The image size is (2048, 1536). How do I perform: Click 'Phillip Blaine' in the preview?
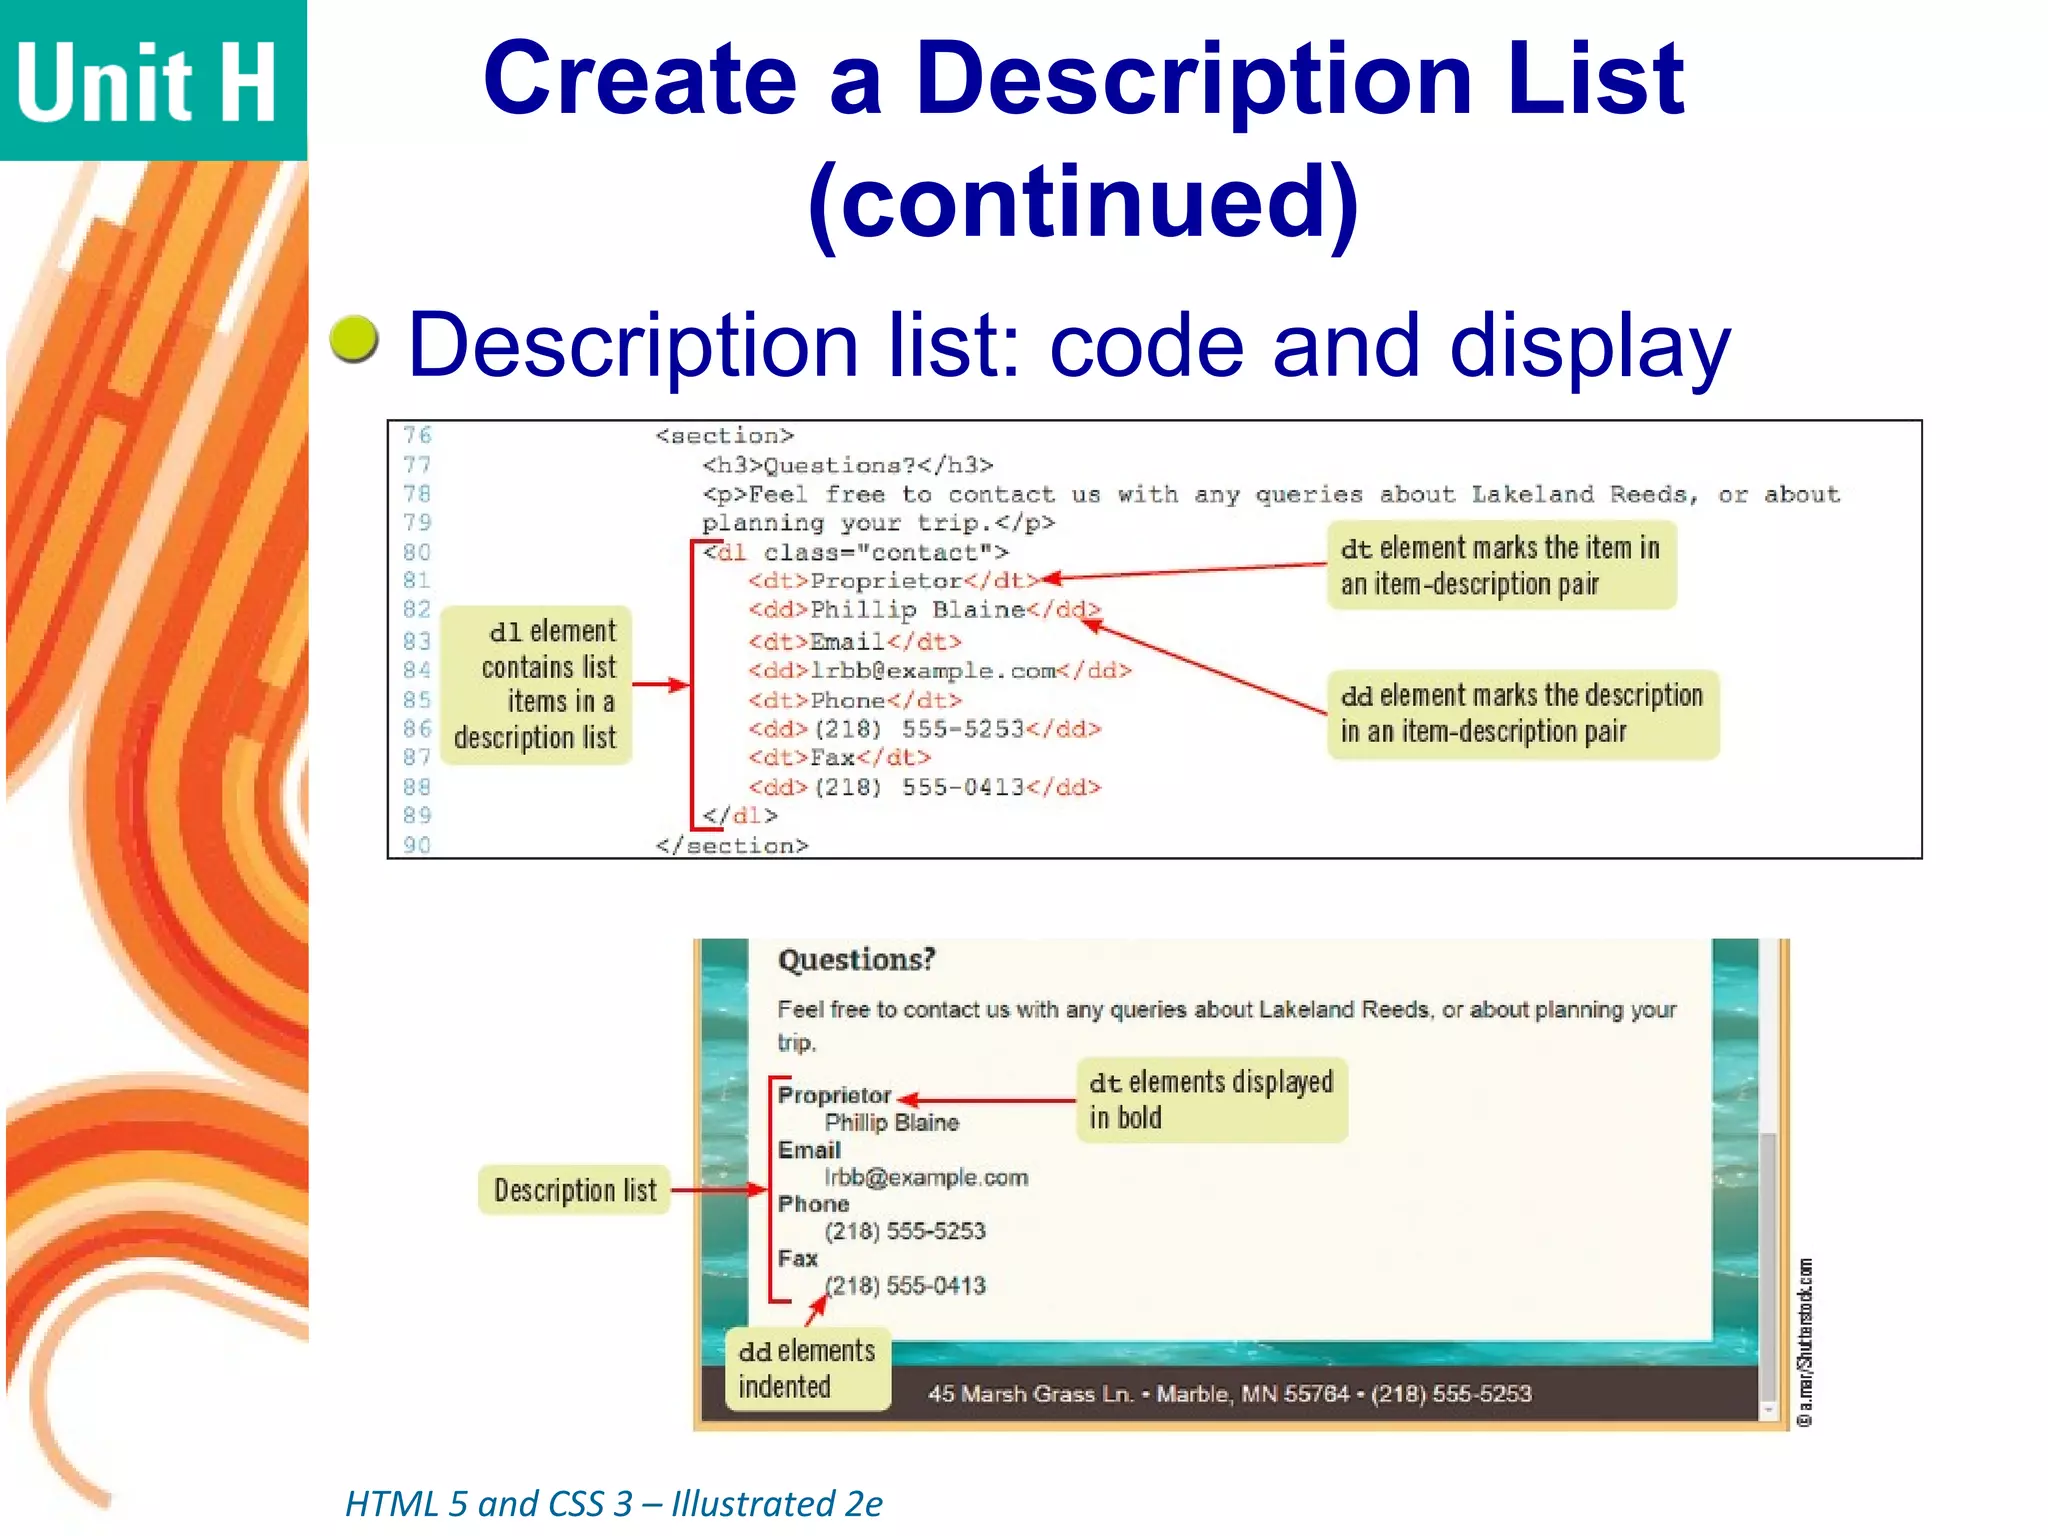[891, 1123]
